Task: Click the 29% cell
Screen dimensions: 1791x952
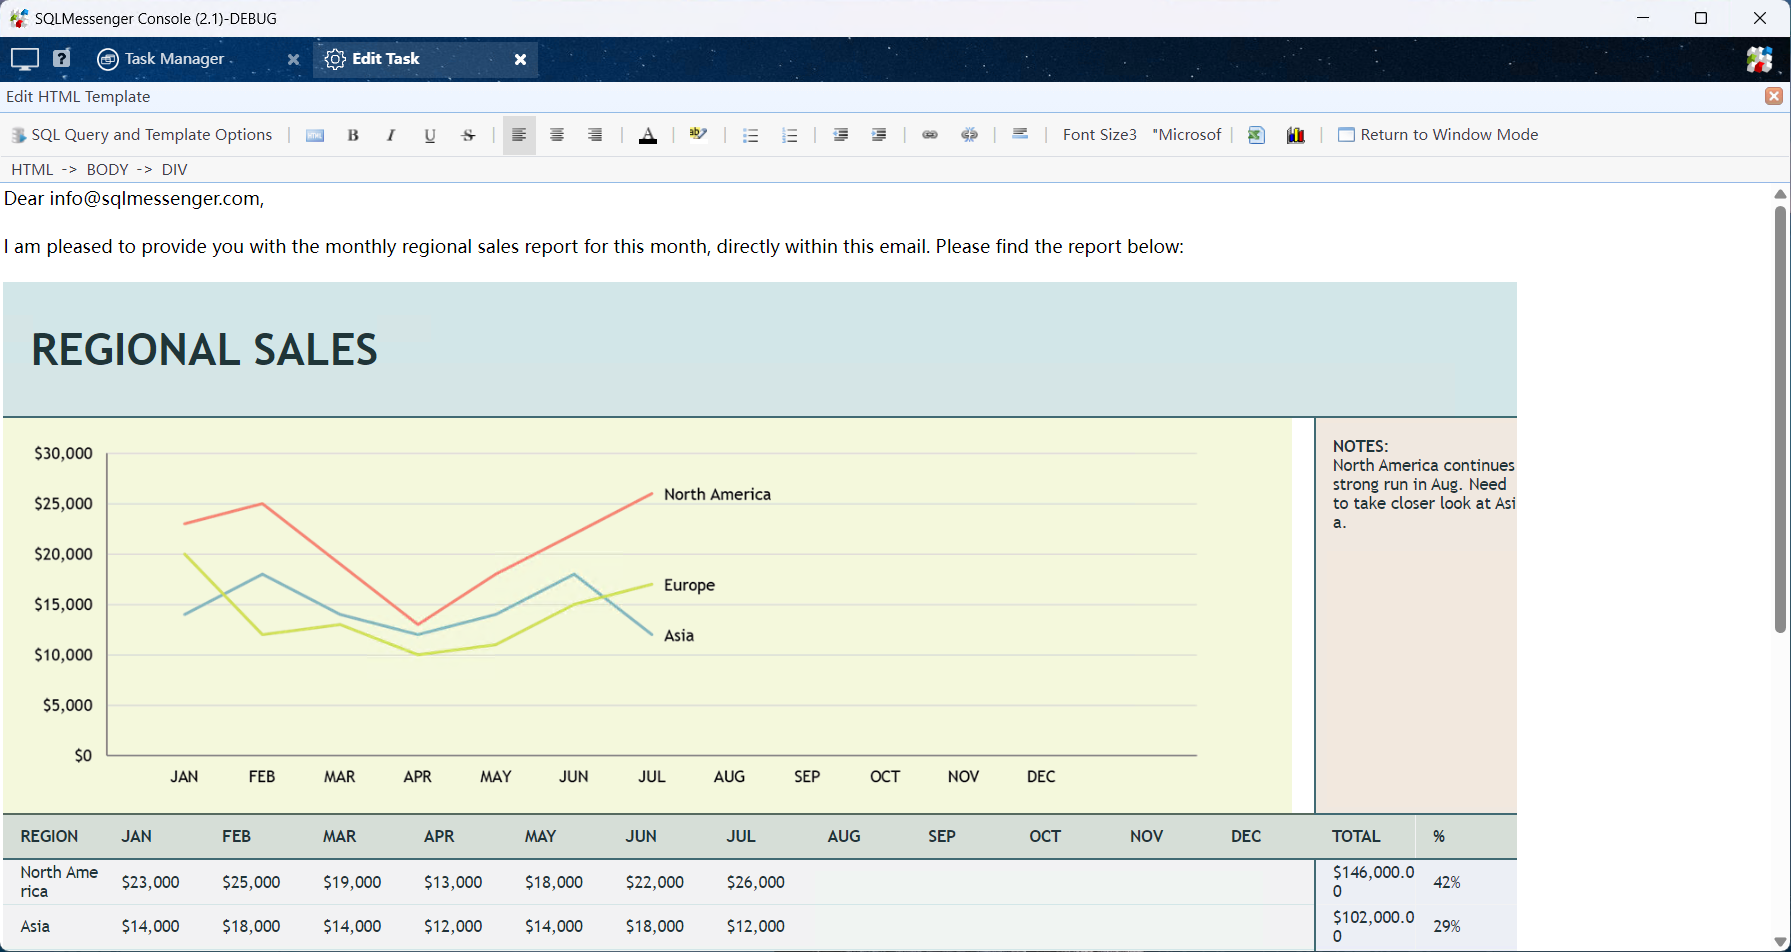Action: coord(1447,926)
